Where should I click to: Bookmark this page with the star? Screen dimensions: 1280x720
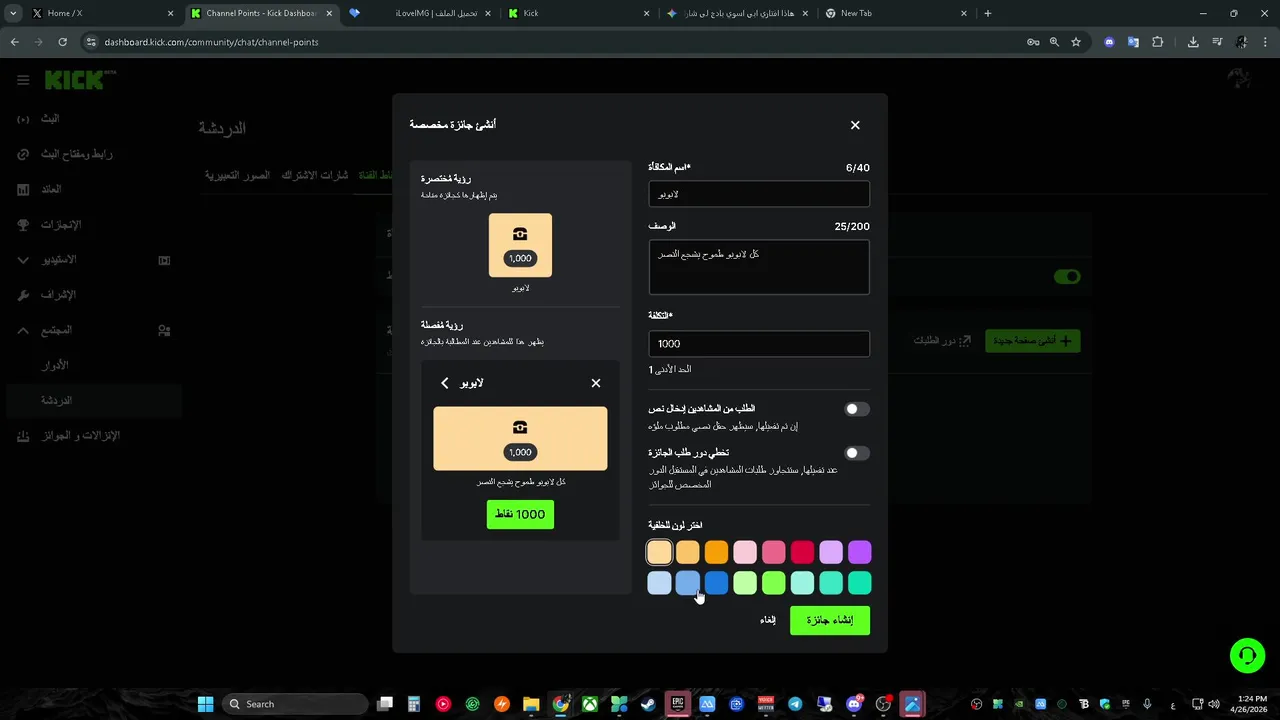1076,42
